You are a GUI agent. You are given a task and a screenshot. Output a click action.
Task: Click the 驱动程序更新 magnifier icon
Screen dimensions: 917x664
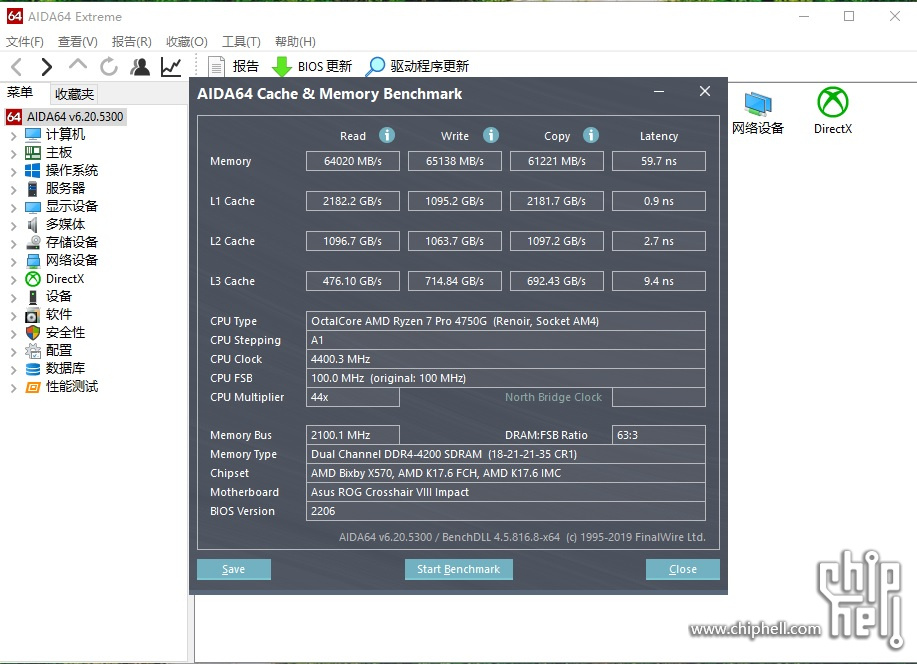tap(375, 67)
